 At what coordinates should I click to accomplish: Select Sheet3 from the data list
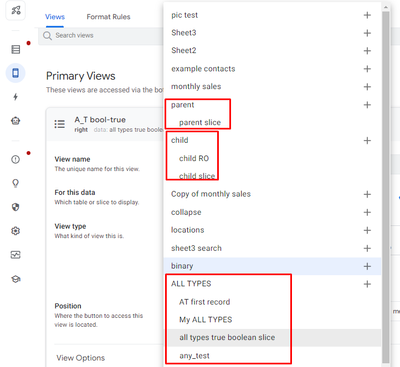tap(184, 33)
